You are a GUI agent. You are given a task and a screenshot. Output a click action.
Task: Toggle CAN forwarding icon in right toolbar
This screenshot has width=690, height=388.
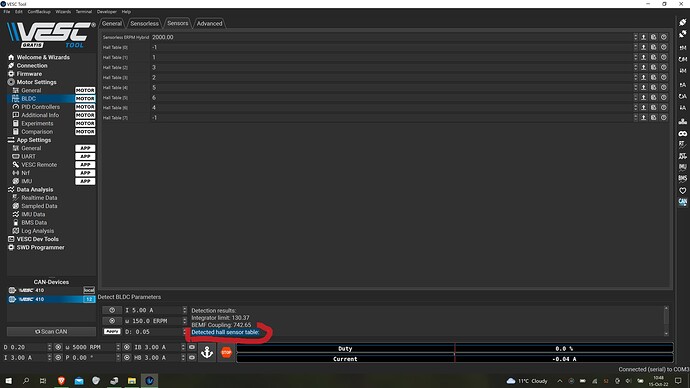point(683,201)
